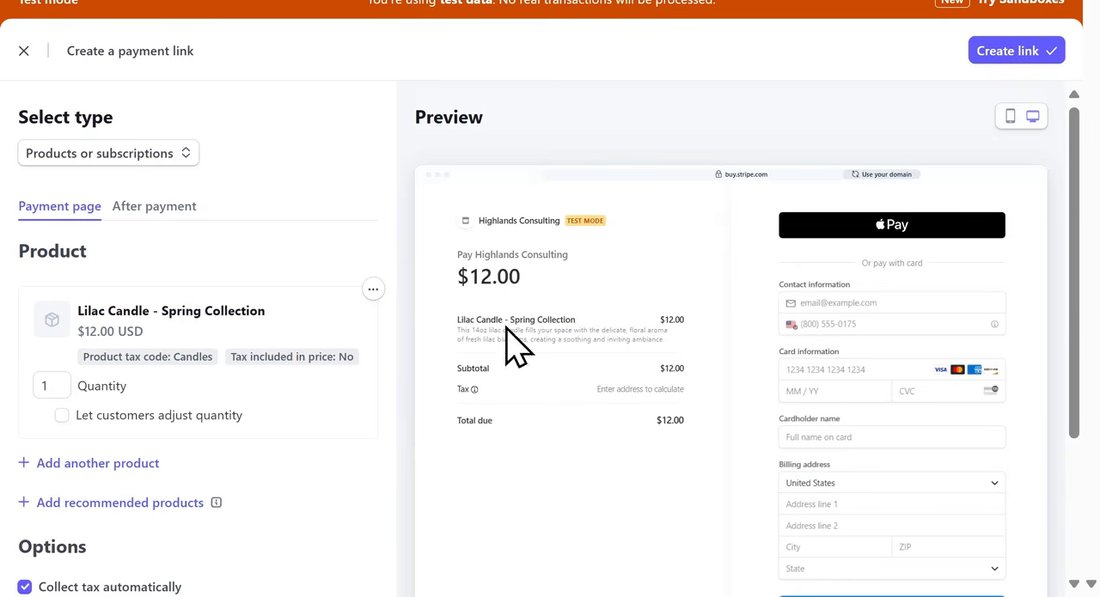Click the phone field info icon

coord(994,324)
